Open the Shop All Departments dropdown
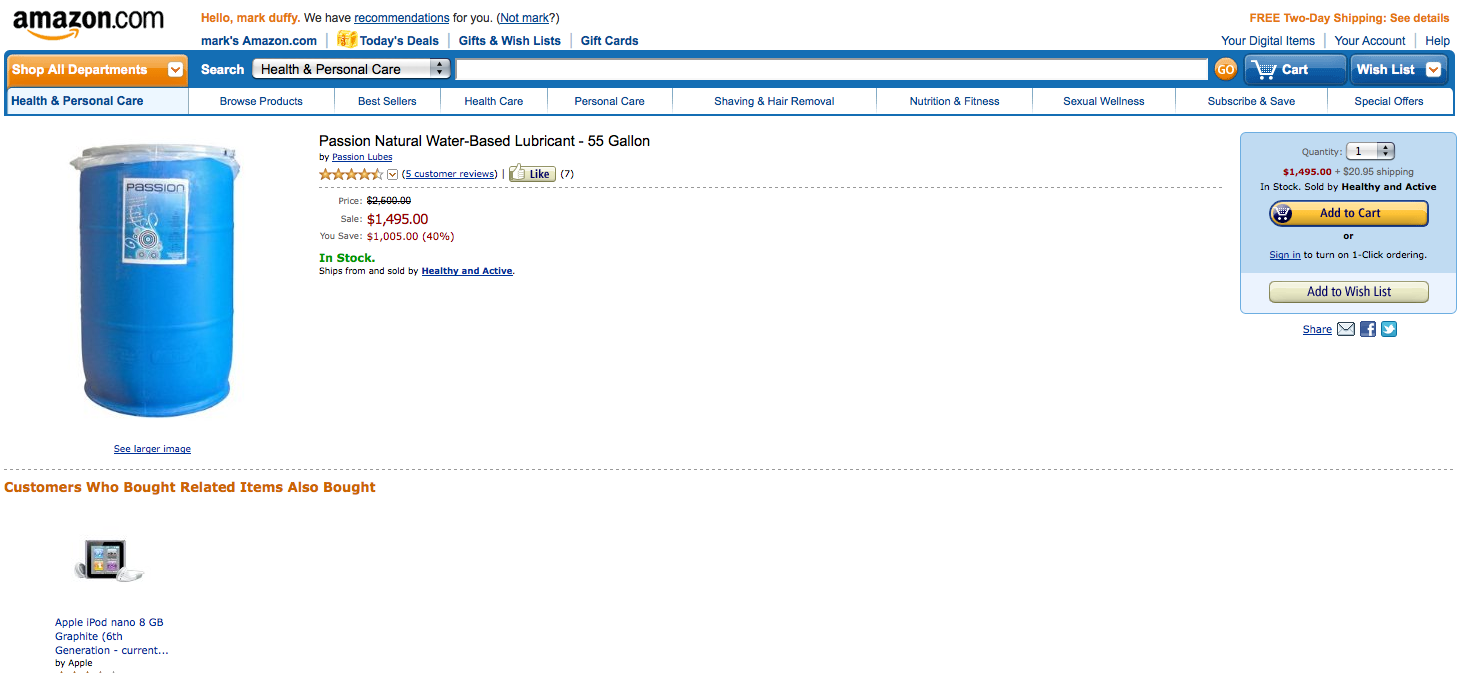 click(x=96, y=69)
